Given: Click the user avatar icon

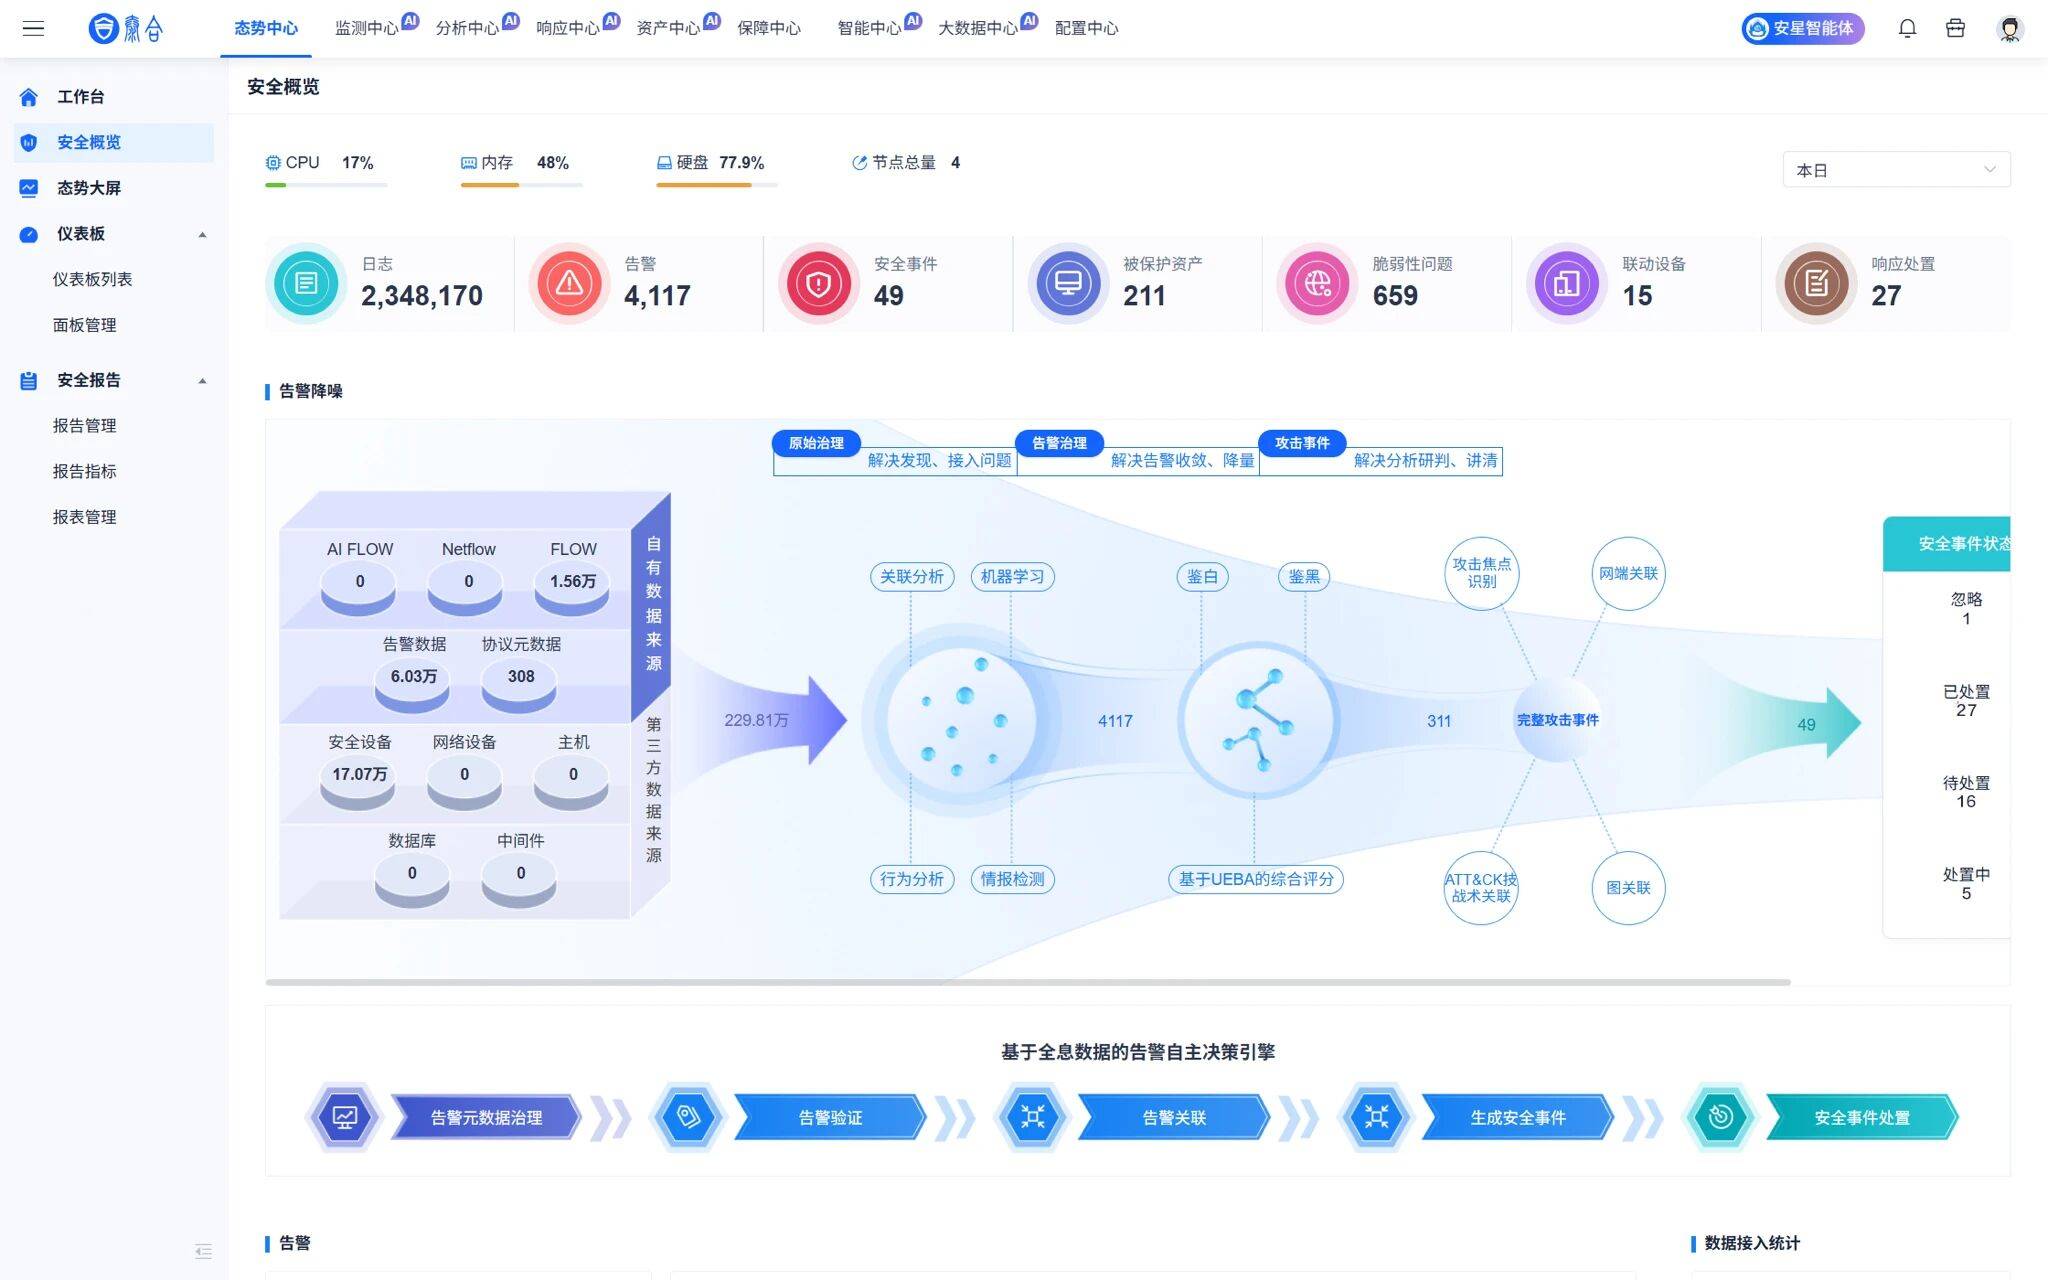Looking at the screenshot, I should (x=2009, y=28).
